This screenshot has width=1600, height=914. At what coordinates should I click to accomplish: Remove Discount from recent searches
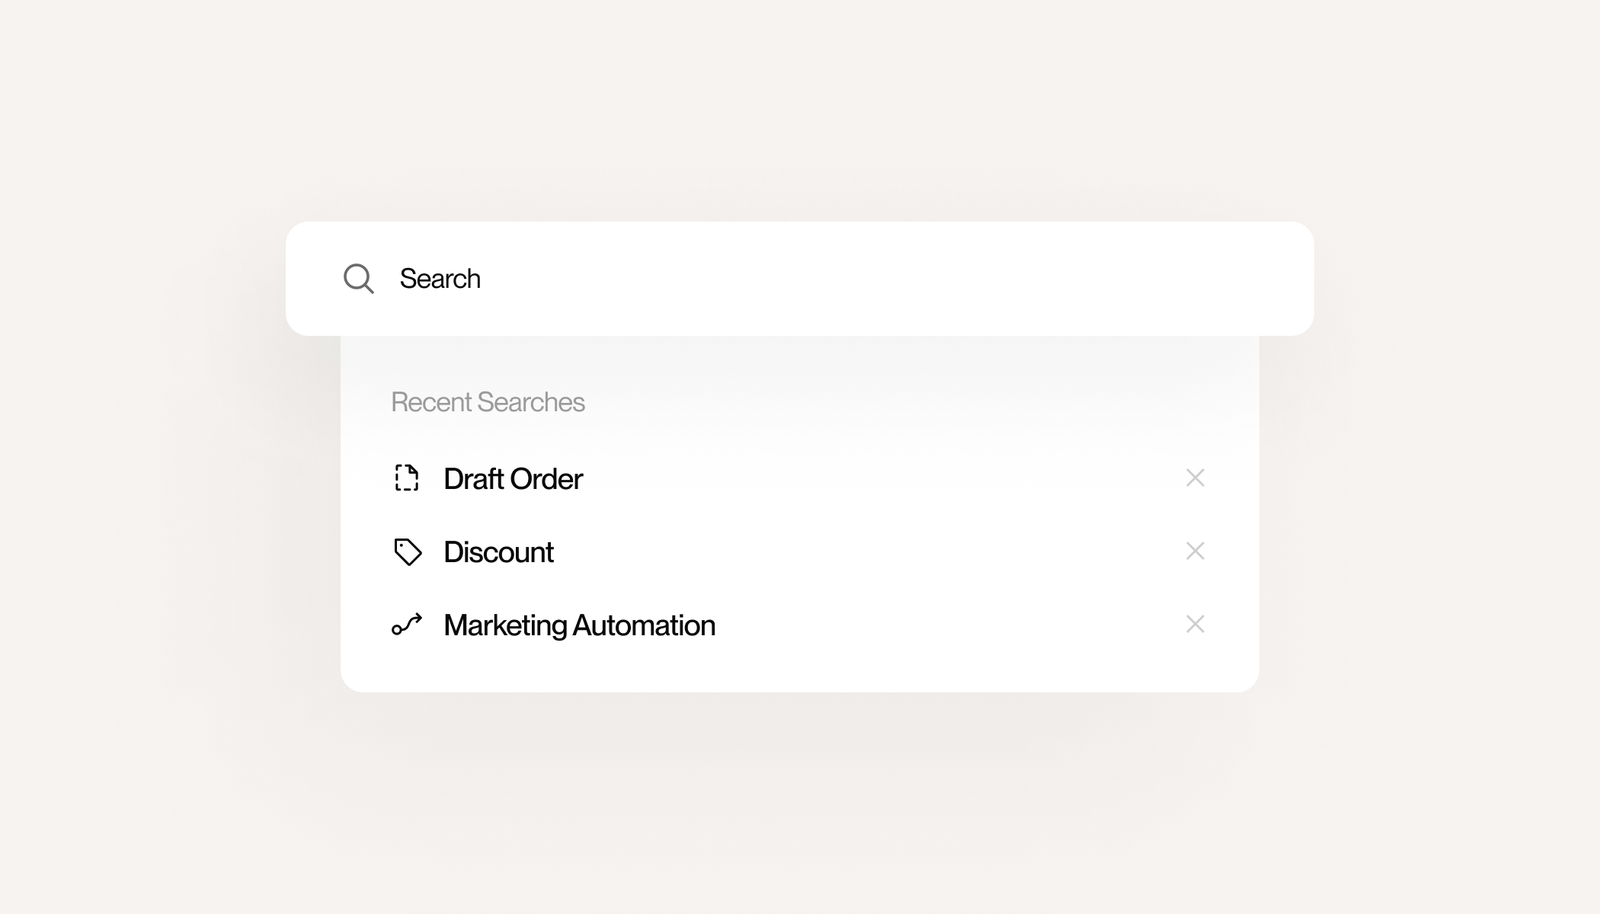click(1195, 551)
